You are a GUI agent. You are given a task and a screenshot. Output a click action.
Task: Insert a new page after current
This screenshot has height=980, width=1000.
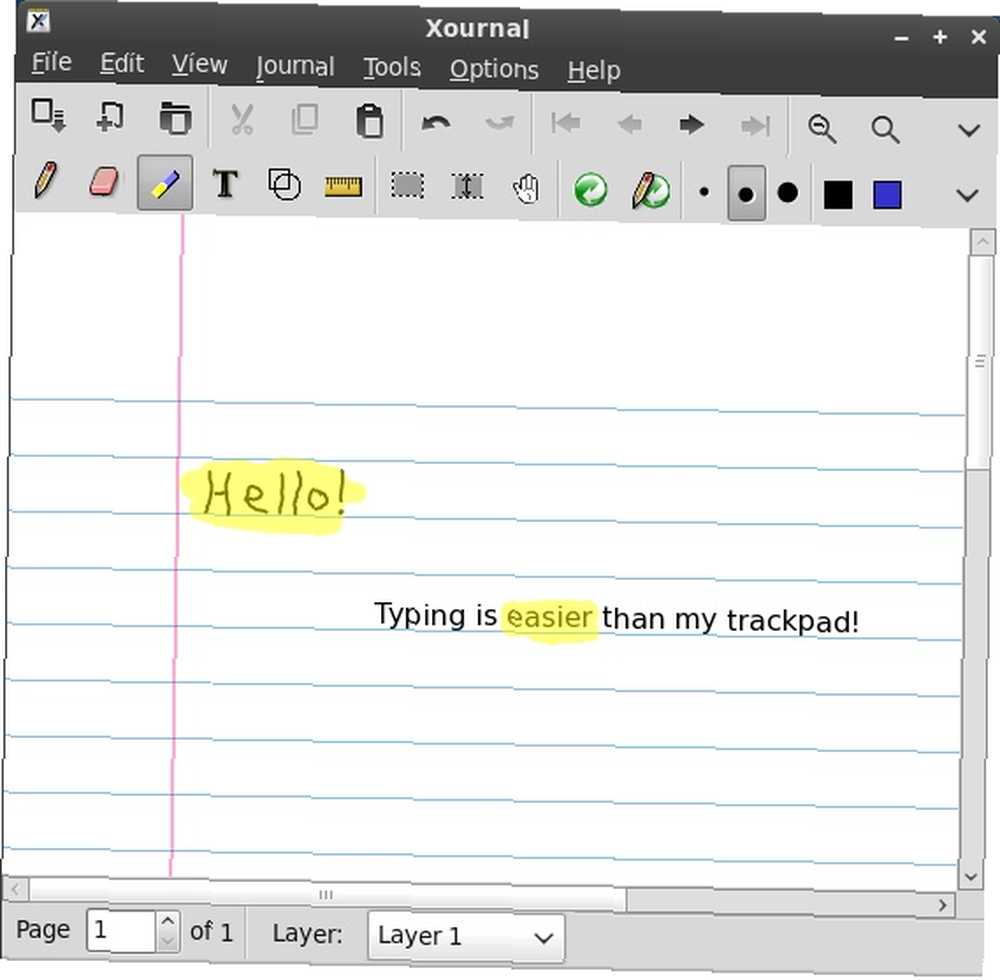110,117
